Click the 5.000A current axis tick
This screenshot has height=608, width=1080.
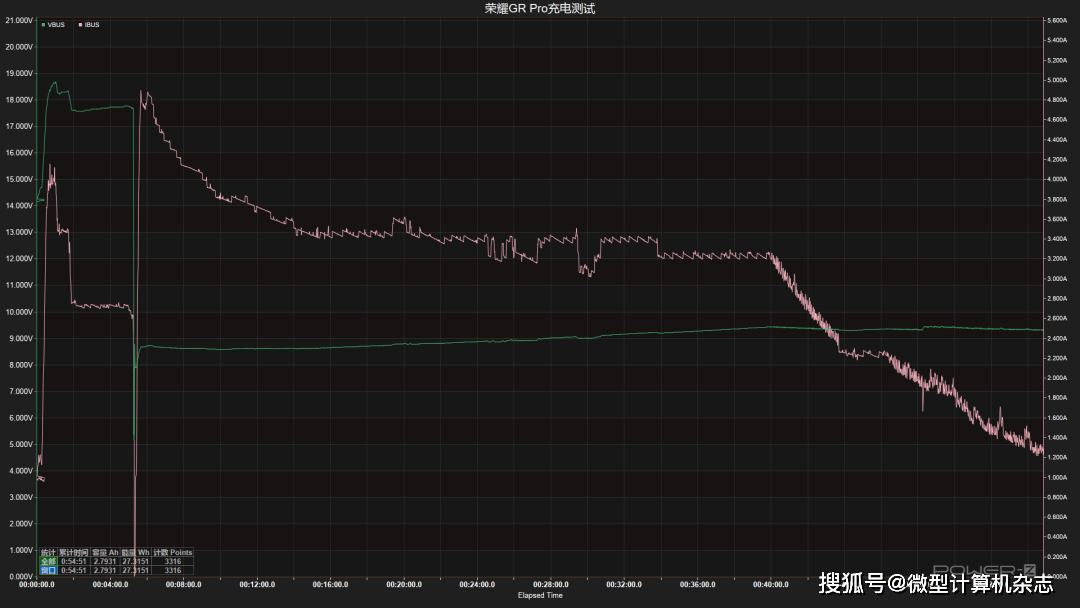coord(1057,80)
